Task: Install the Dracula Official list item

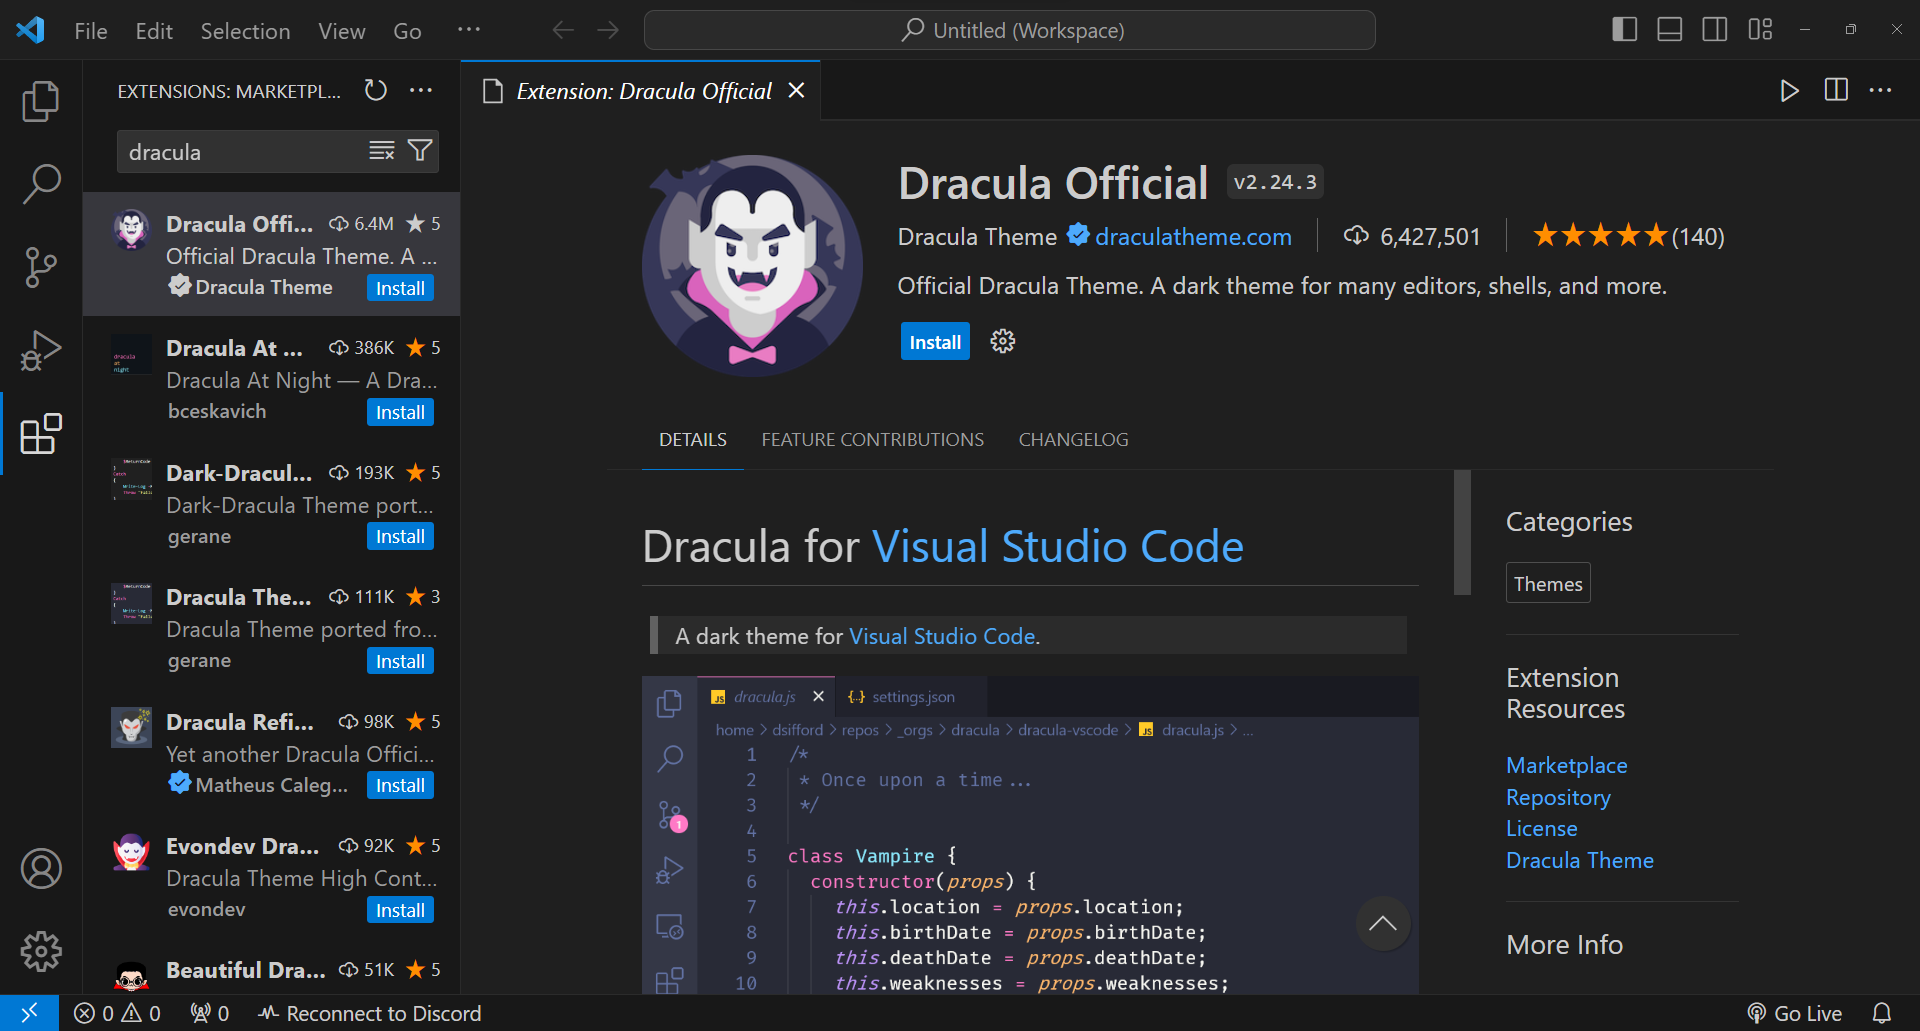Action: (400, 289)
